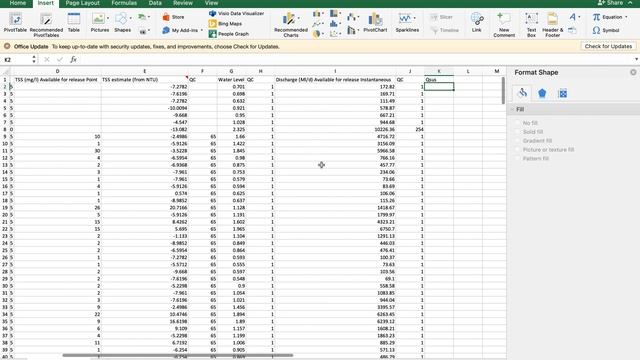Screen dimensions: 640x360
Task: Open the Review tab
Action: (x=182, y=3)
